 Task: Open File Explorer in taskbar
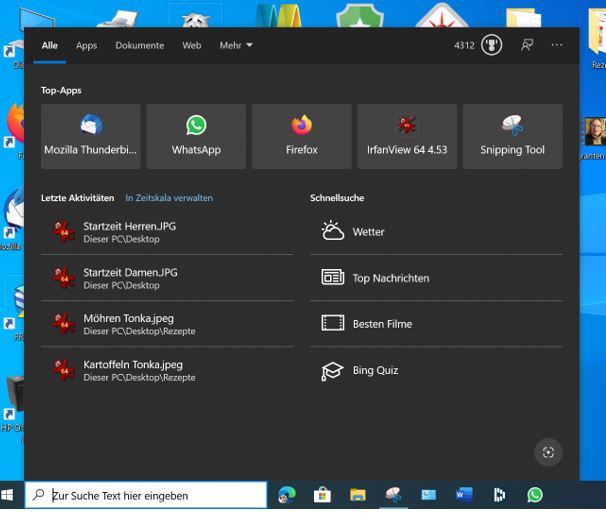[x=357, y=495]
